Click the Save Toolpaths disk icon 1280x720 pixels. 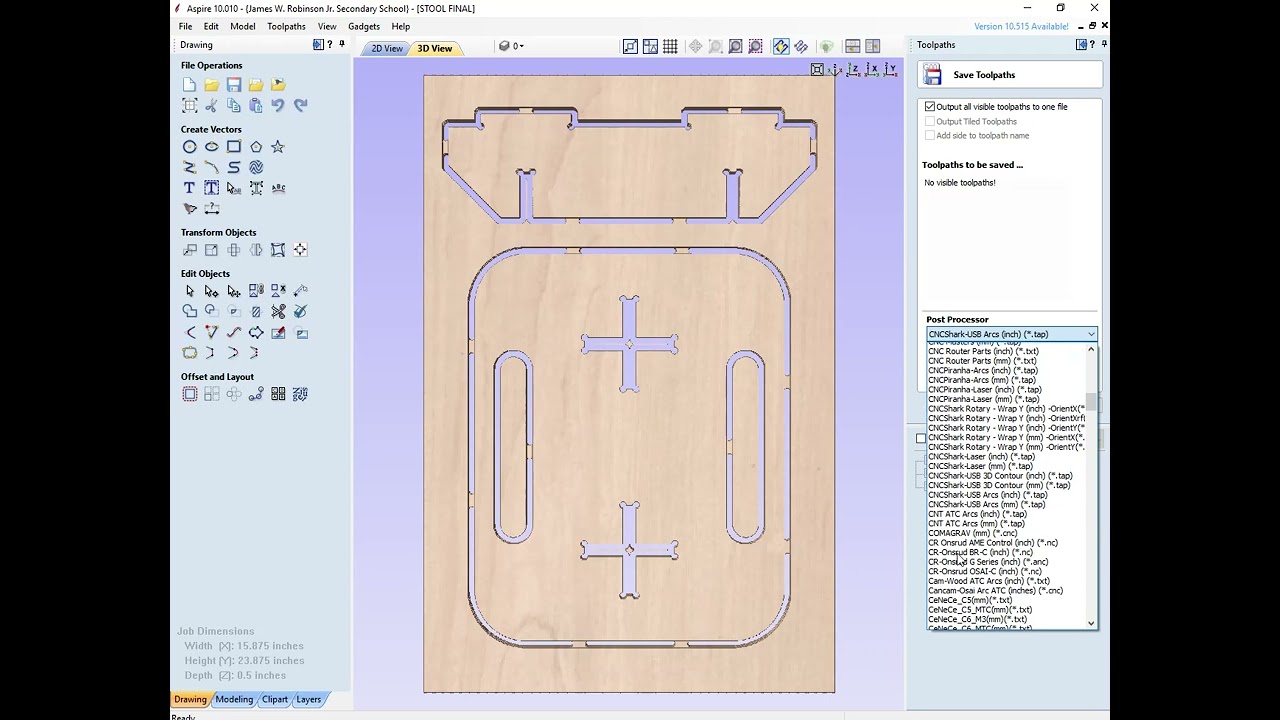coord(933,75)
